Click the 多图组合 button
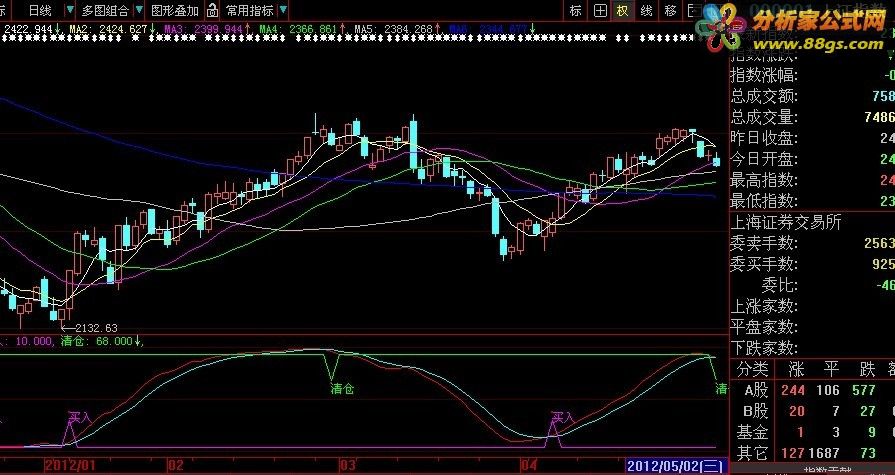895x475 pixels. [105, 10]
